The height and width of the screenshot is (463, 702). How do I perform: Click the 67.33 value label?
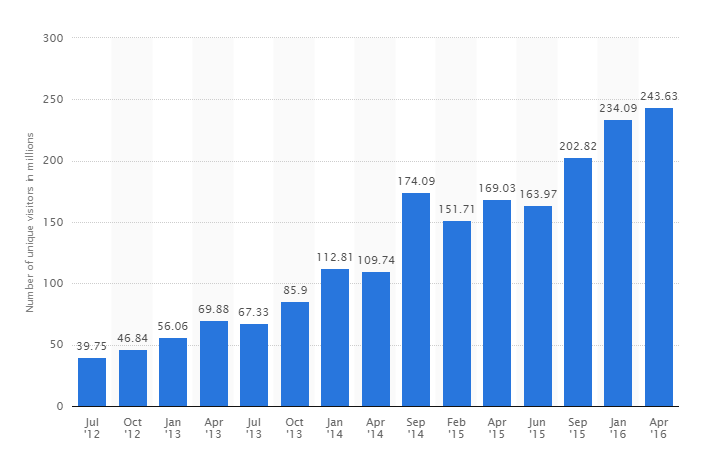(x=254, y=313)
